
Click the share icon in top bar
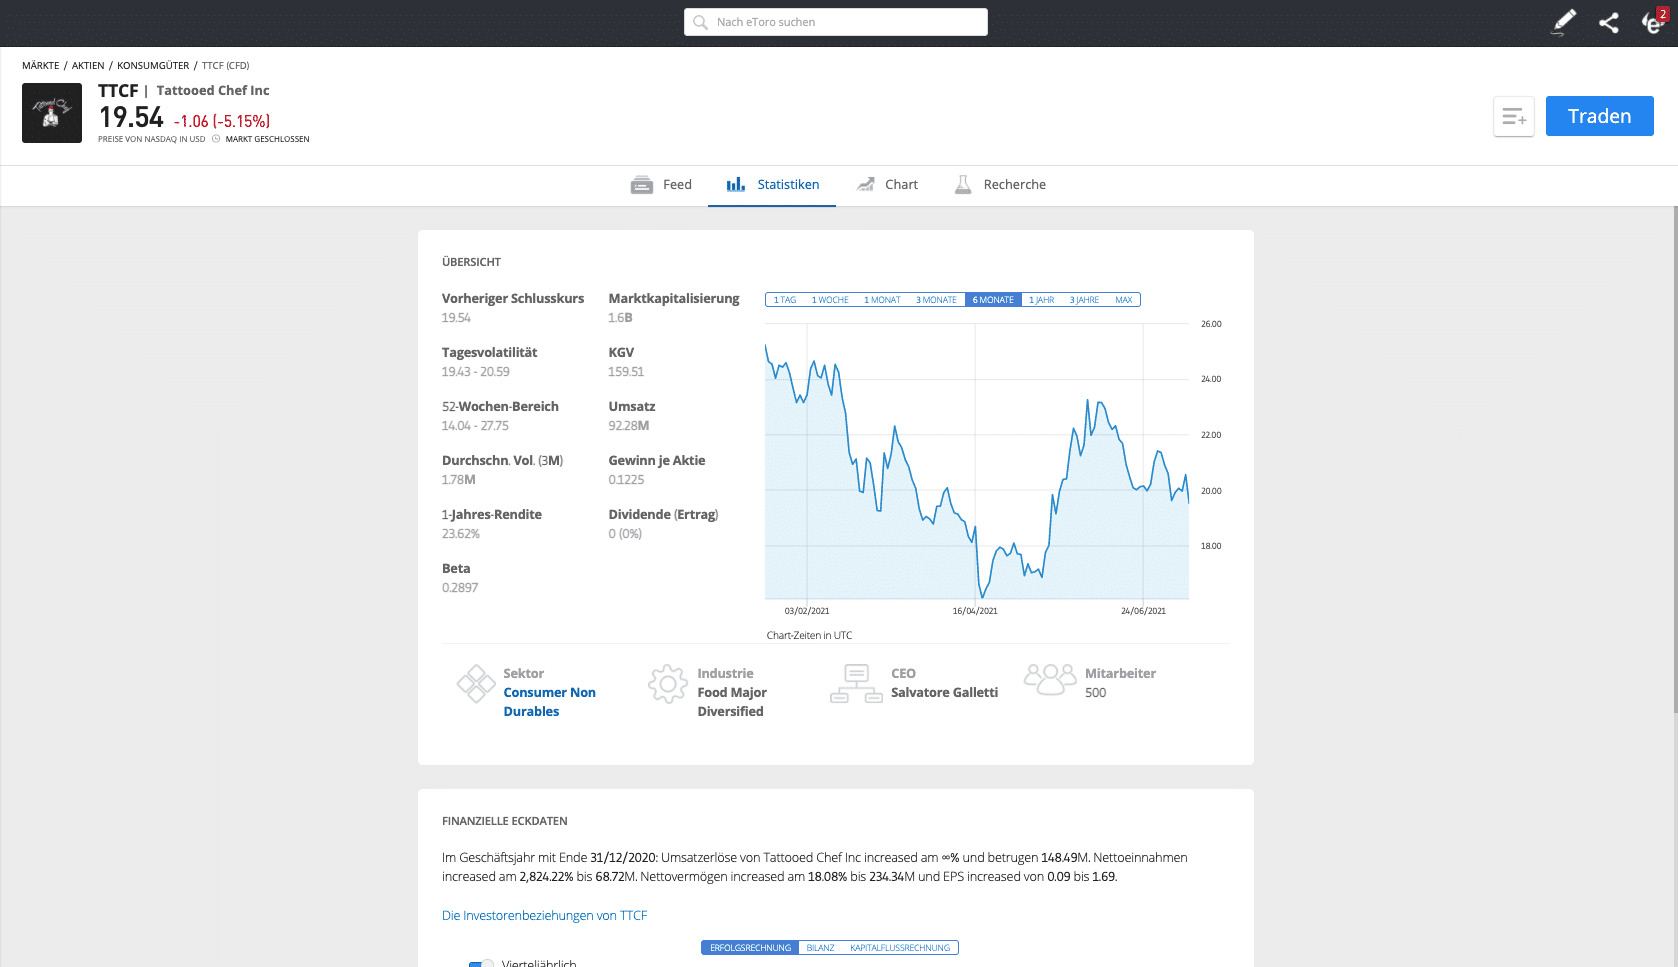(1608, 22)
